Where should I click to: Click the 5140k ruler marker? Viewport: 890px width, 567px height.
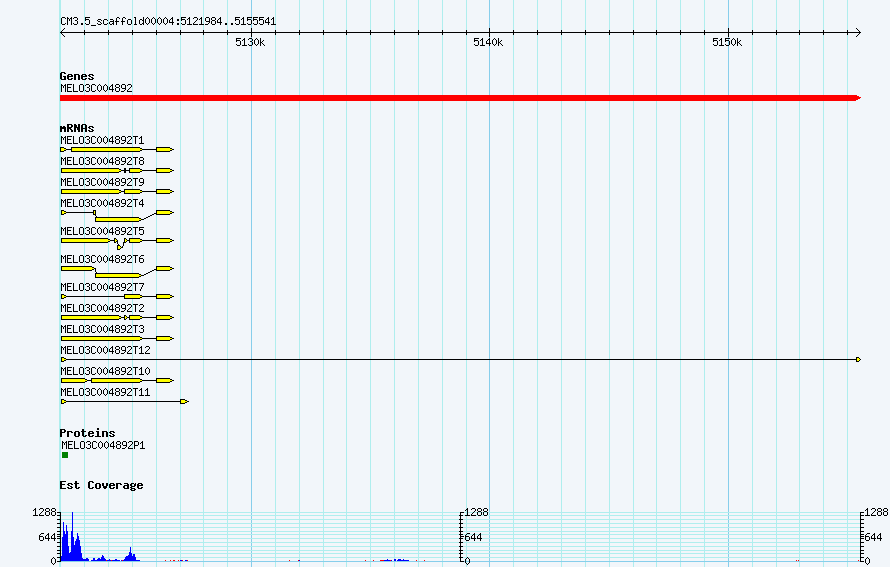(x=488, y=43)
